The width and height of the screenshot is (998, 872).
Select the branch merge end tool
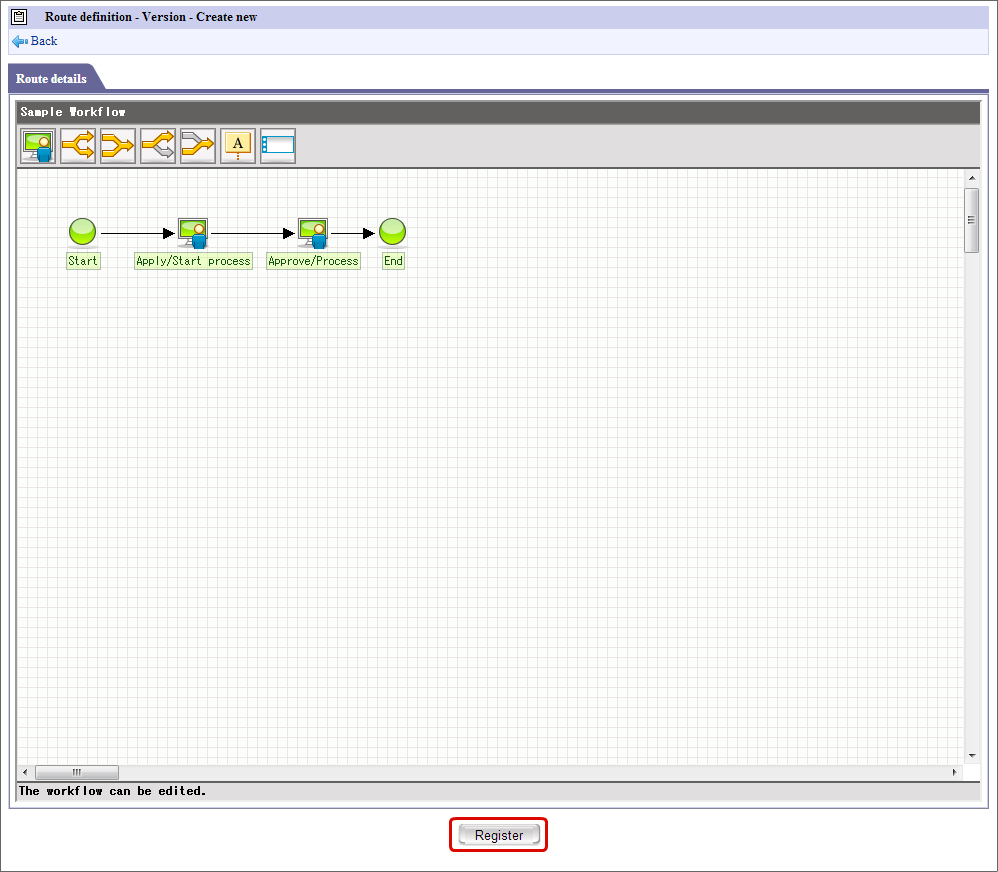coord(118,146)
